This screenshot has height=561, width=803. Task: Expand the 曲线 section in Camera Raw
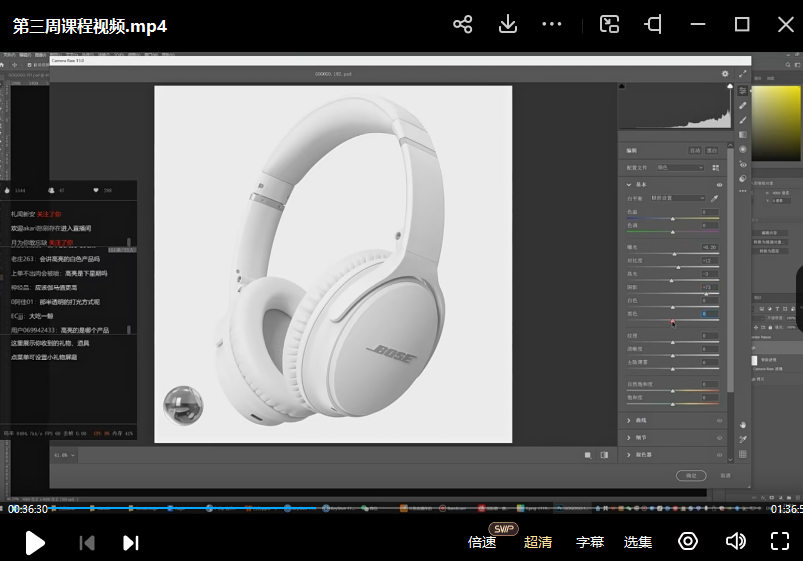click(x=641, y=421)
